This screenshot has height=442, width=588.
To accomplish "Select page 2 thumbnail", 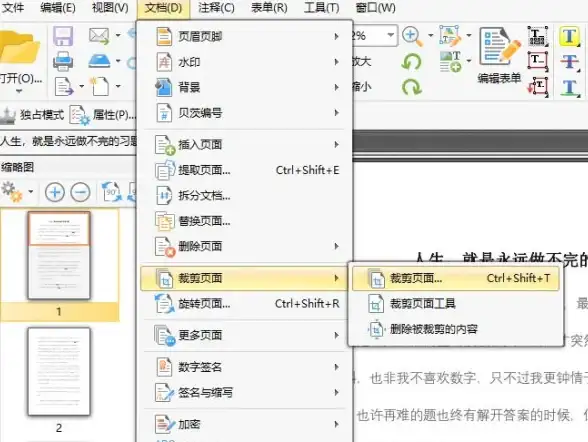I will pyautogui.click(x=59, y=372).
